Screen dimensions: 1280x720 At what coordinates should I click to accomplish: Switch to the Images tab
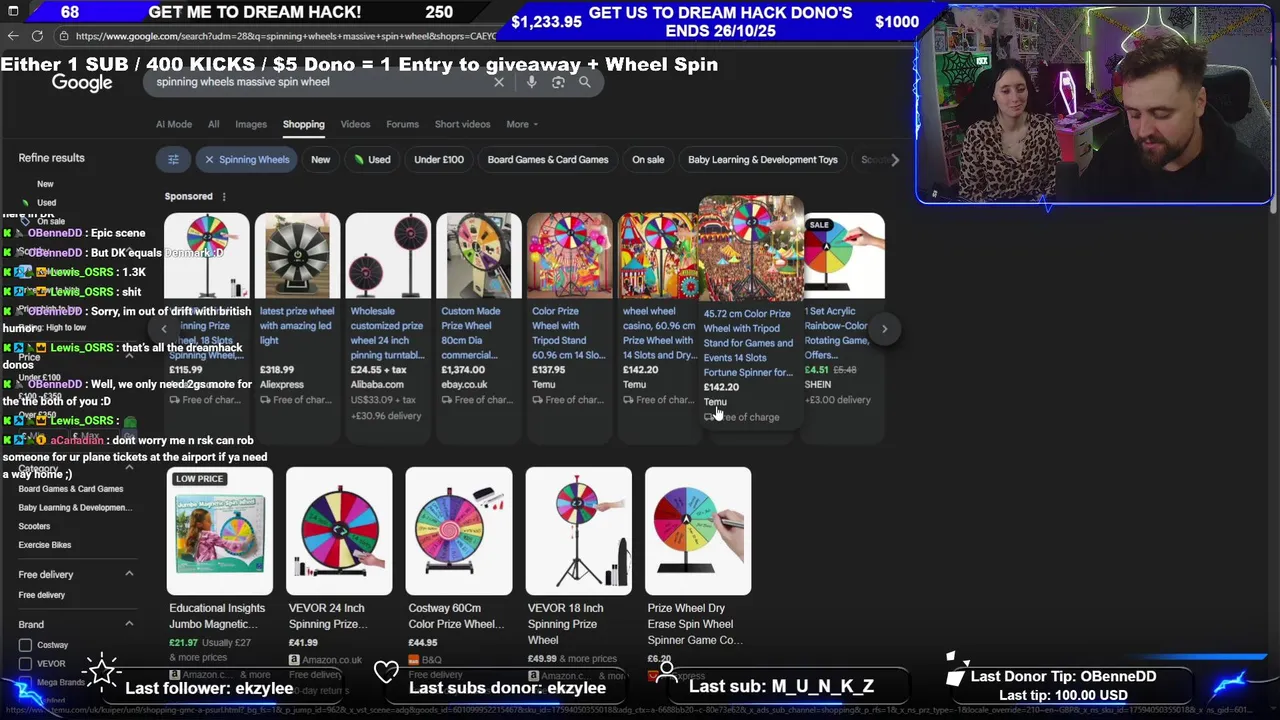click(x=251, y=124)
